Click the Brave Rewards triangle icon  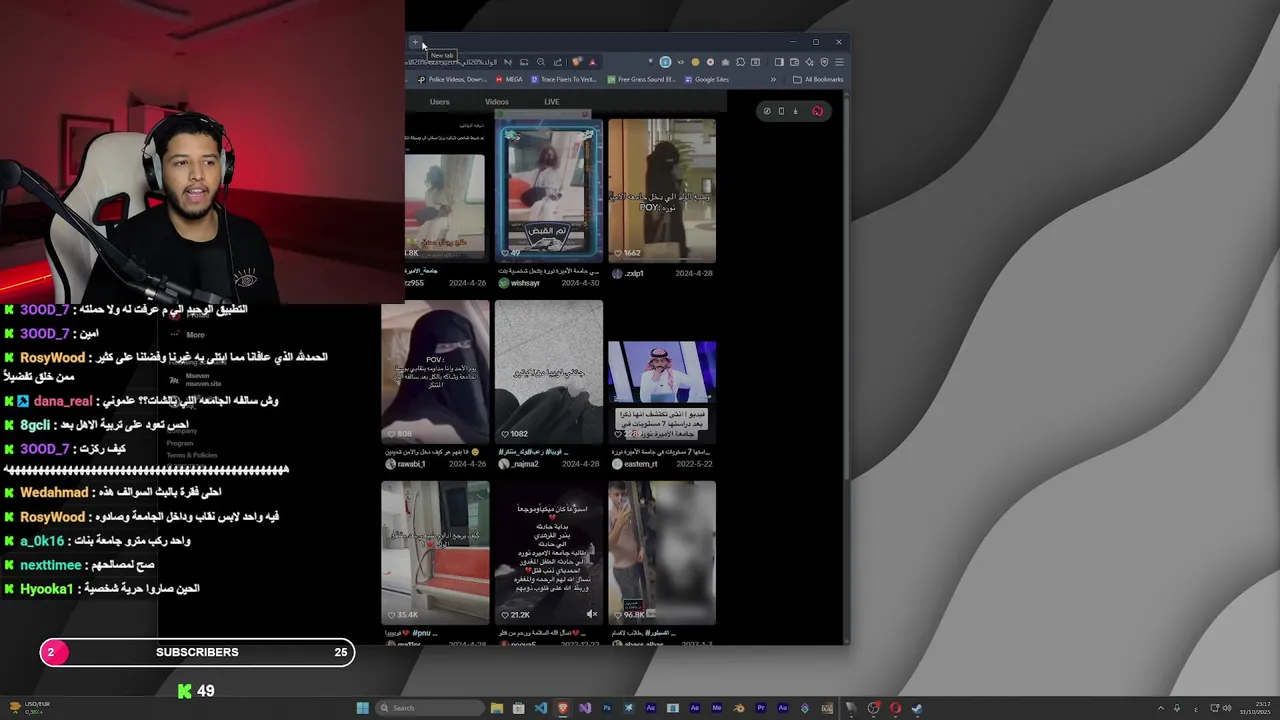pyautogui.click(x=593, y=62)
